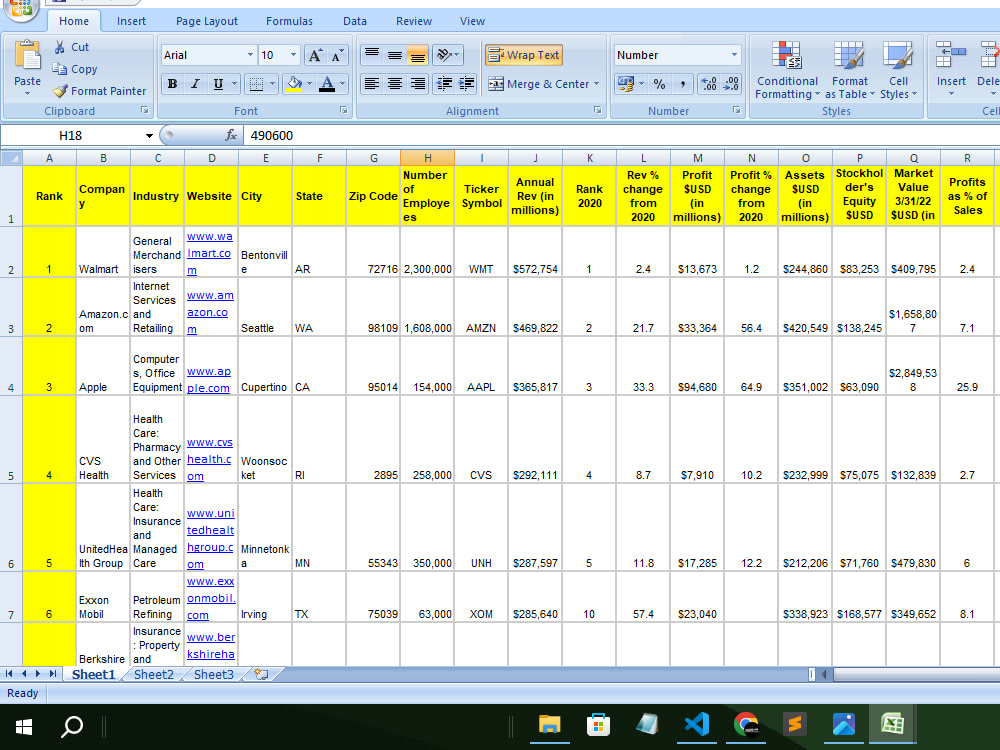
Task: Click the Merge & Center button
Action: pyautogui.click(x=538, y=84)
